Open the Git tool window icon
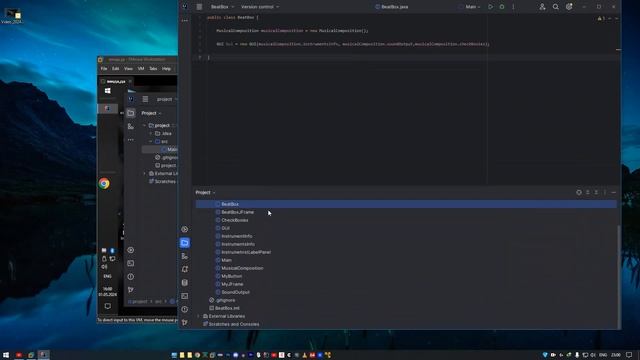The image size is (640, 360). tap(185, 322)
